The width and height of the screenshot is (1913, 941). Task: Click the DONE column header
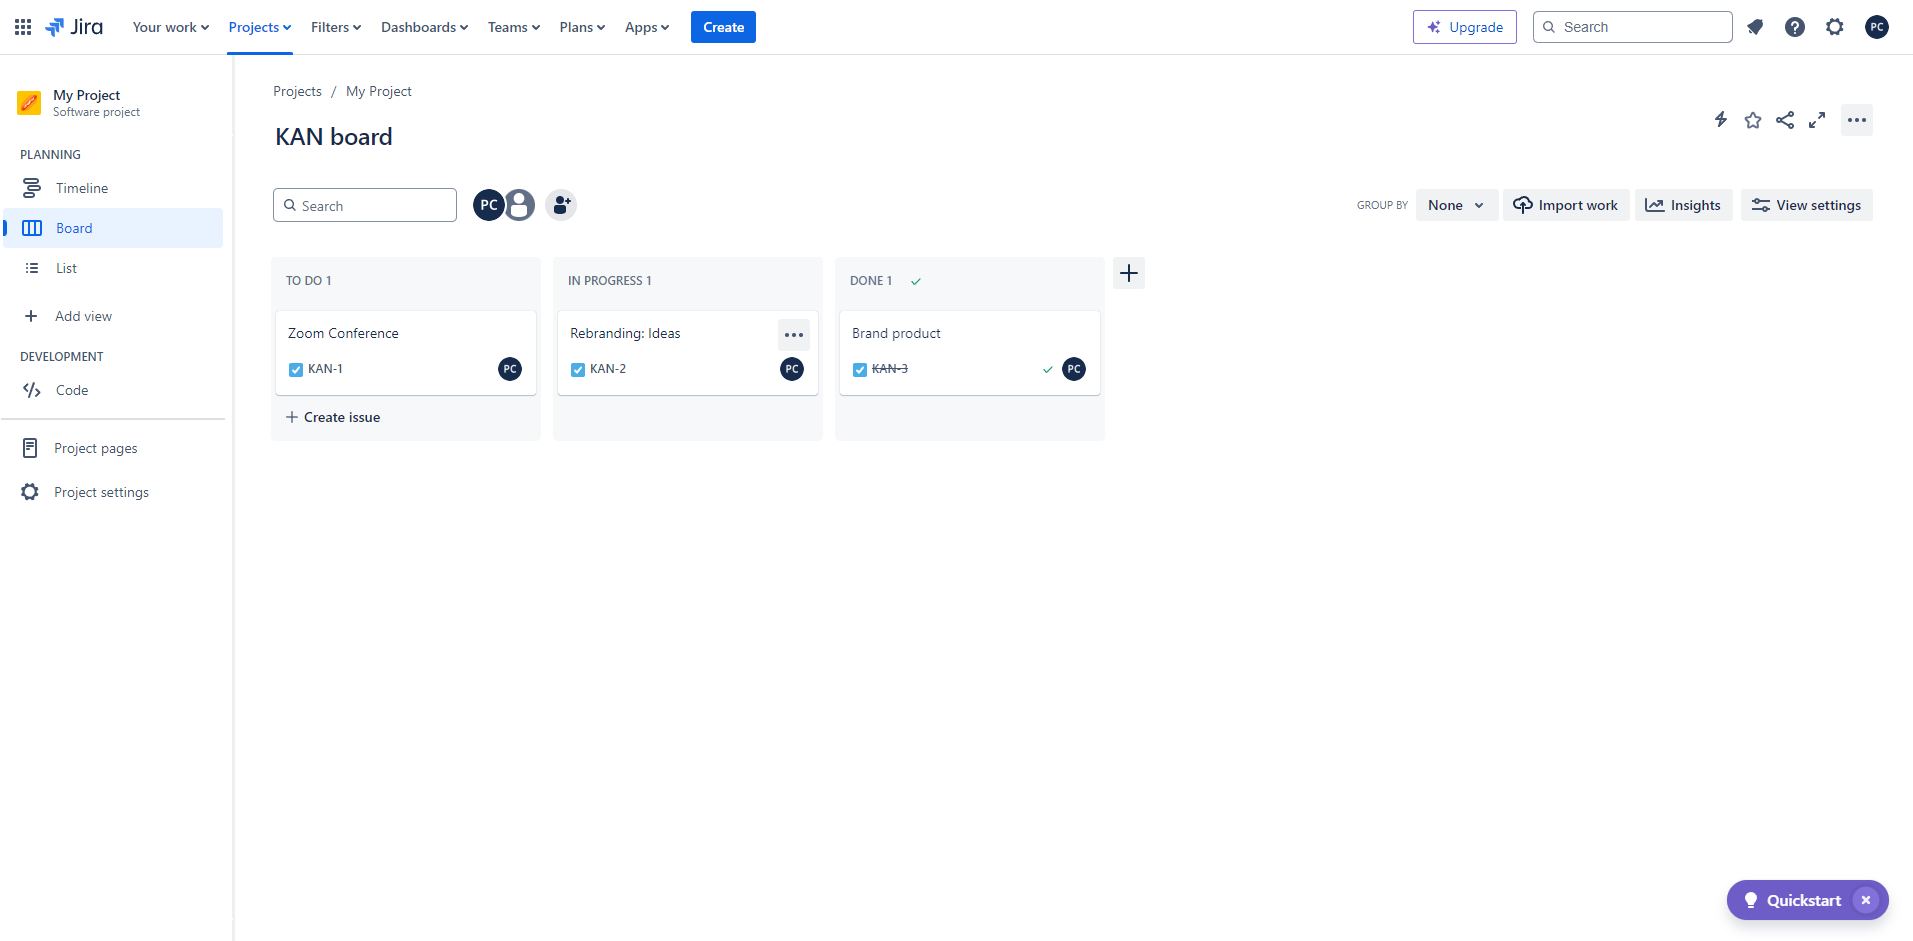coord(871,281)
